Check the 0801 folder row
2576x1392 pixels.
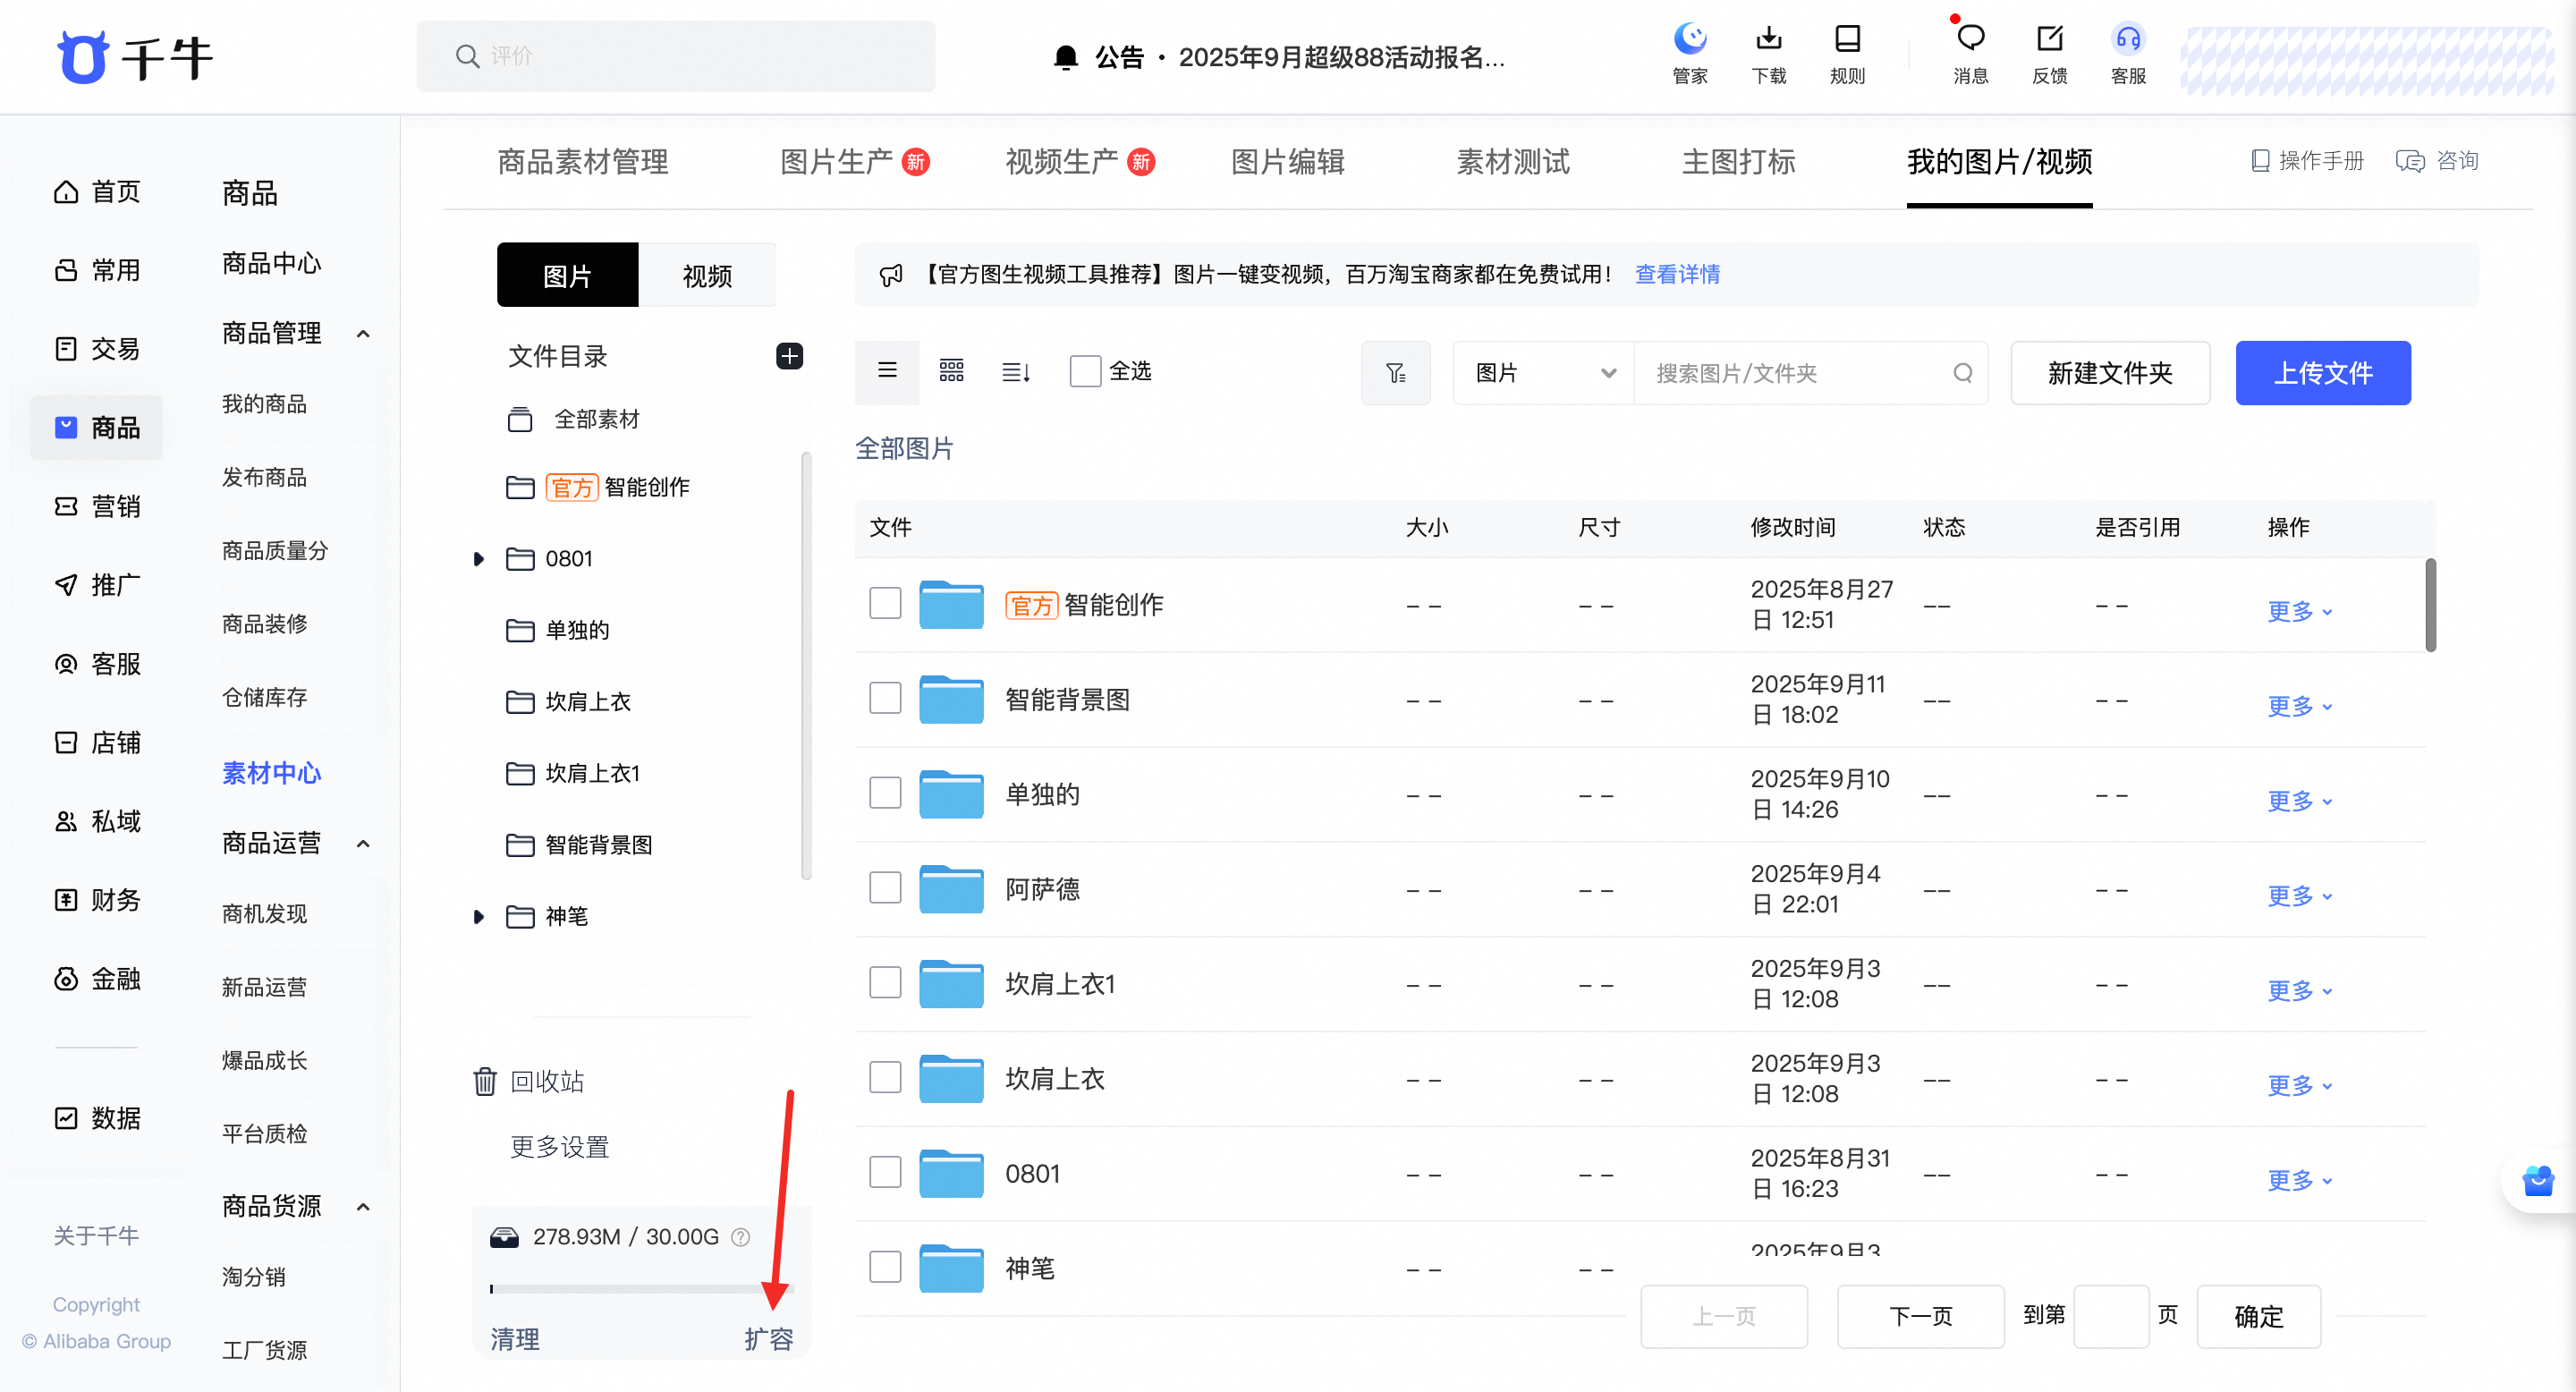tap(885, 1172)
